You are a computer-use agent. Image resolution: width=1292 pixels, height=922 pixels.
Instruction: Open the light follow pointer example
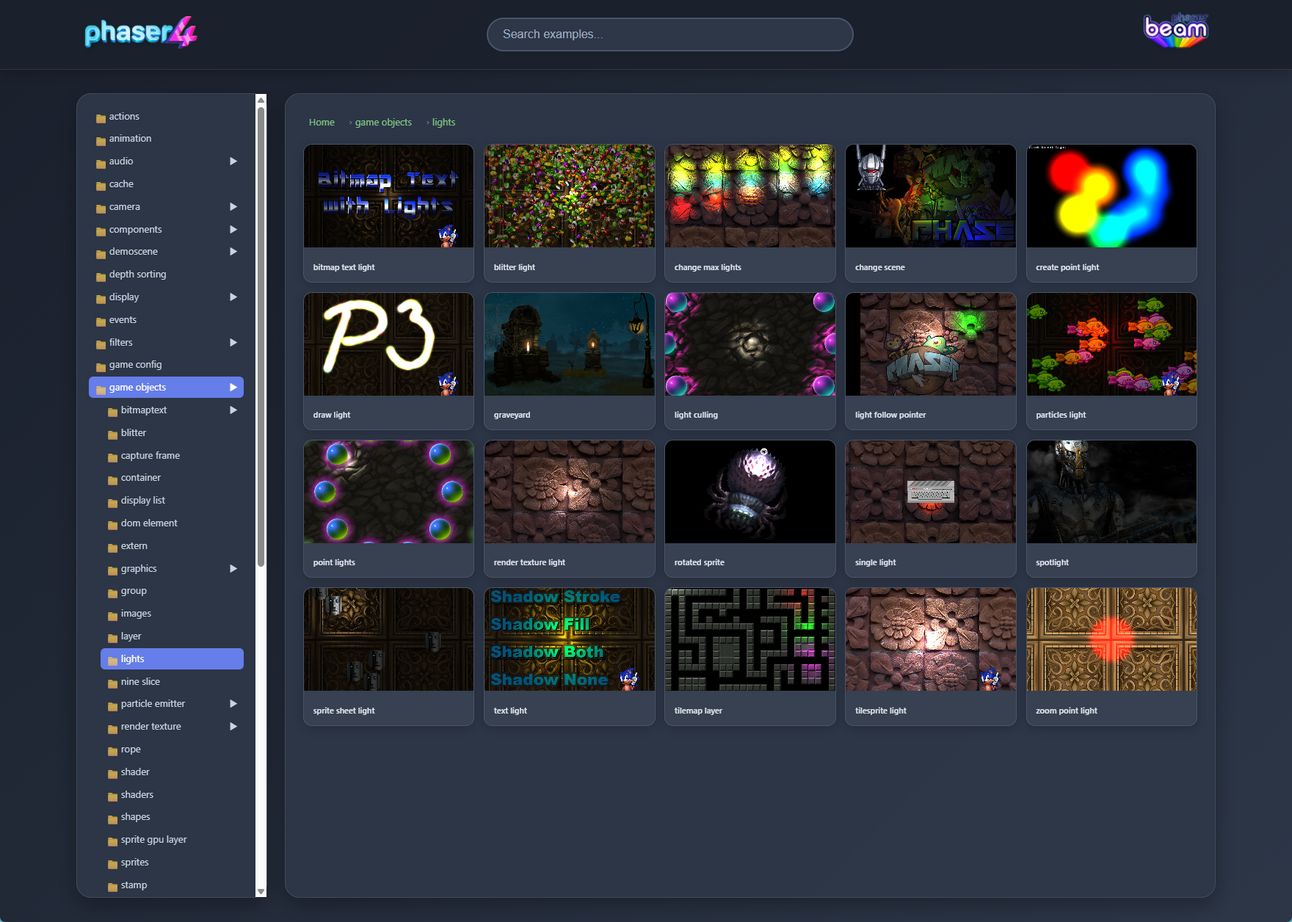pos(931,361)
